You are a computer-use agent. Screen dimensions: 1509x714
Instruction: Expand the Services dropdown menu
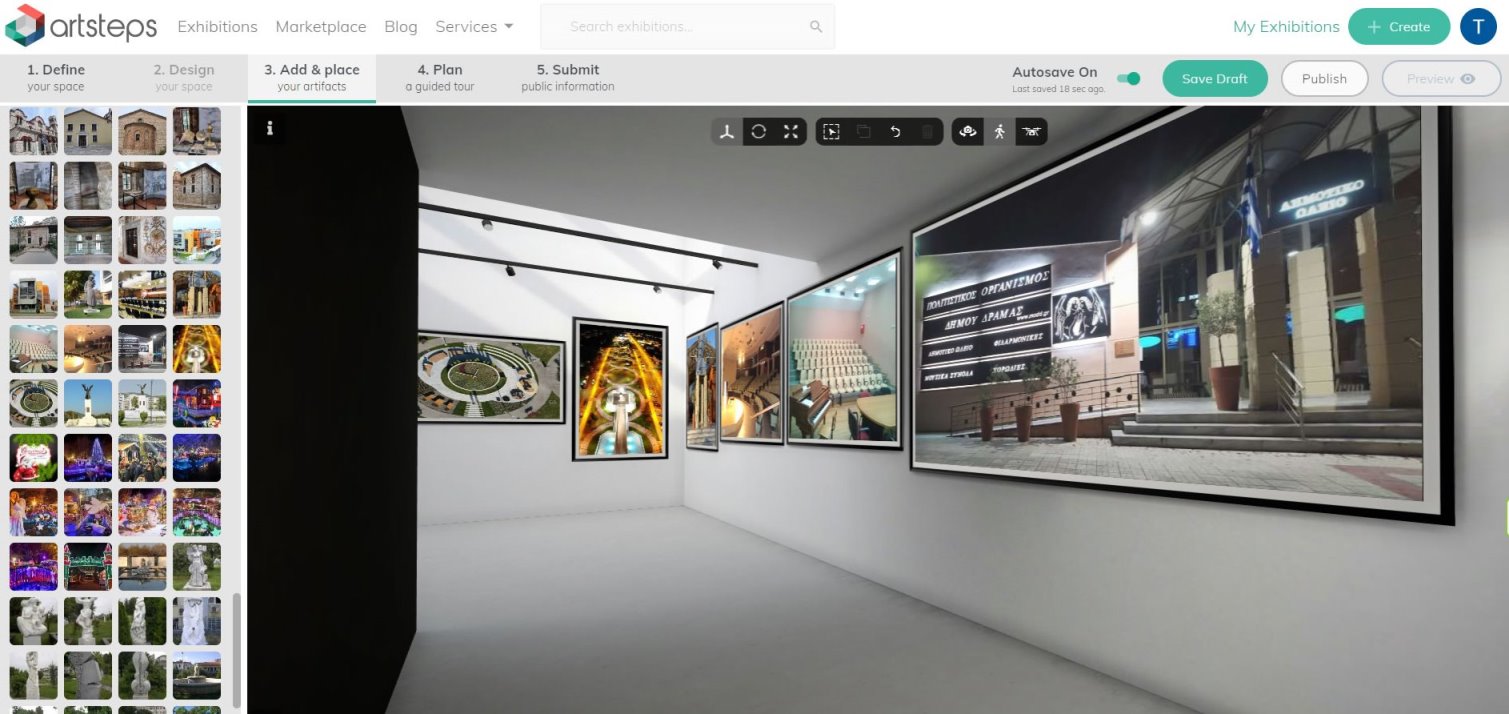474,27
